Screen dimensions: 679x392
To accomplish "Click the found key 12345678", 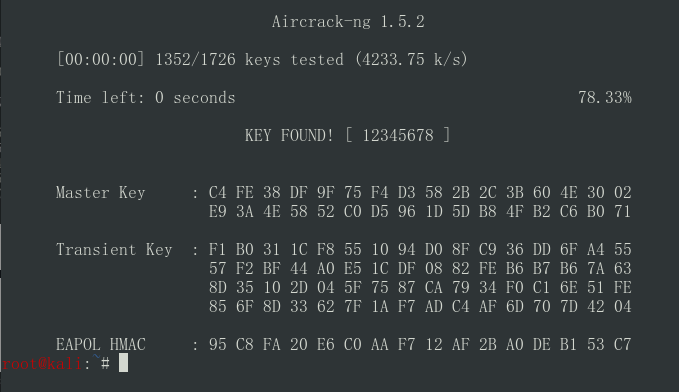I will 398,136.
